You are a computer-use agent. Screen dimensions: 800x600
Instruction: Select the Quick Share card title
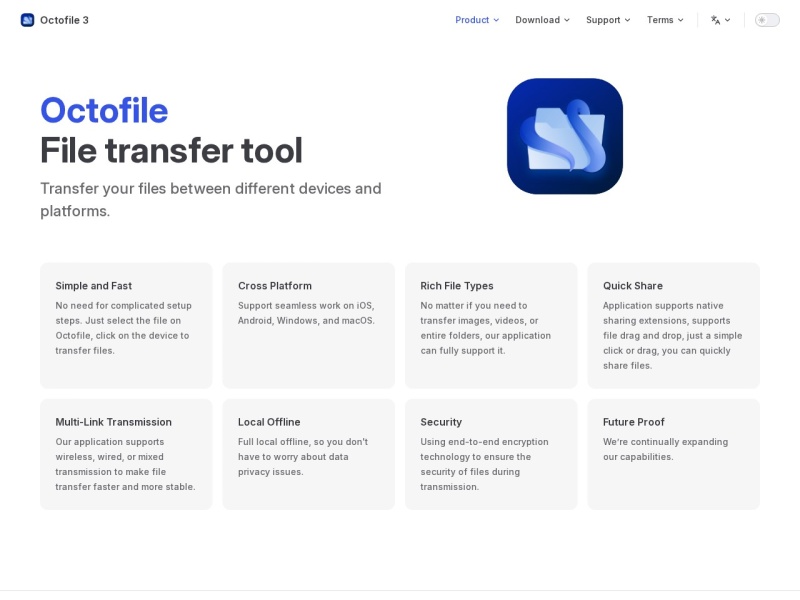click(633, 286)
